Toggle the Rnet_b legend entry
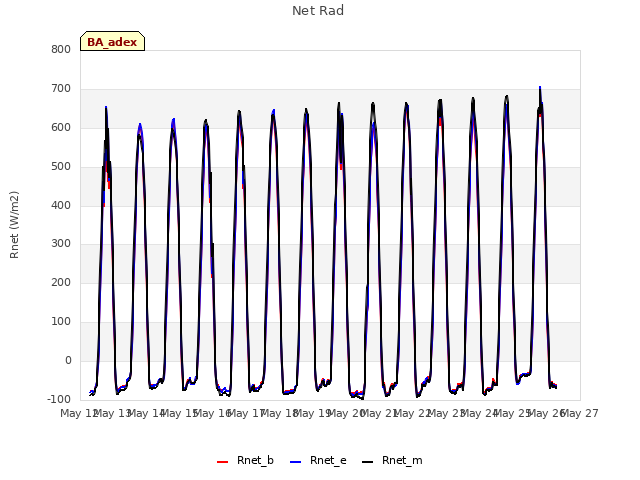Image resolution: width=640 pixels, height=480 pixels. pyautogui.click(x=245, y=460)
